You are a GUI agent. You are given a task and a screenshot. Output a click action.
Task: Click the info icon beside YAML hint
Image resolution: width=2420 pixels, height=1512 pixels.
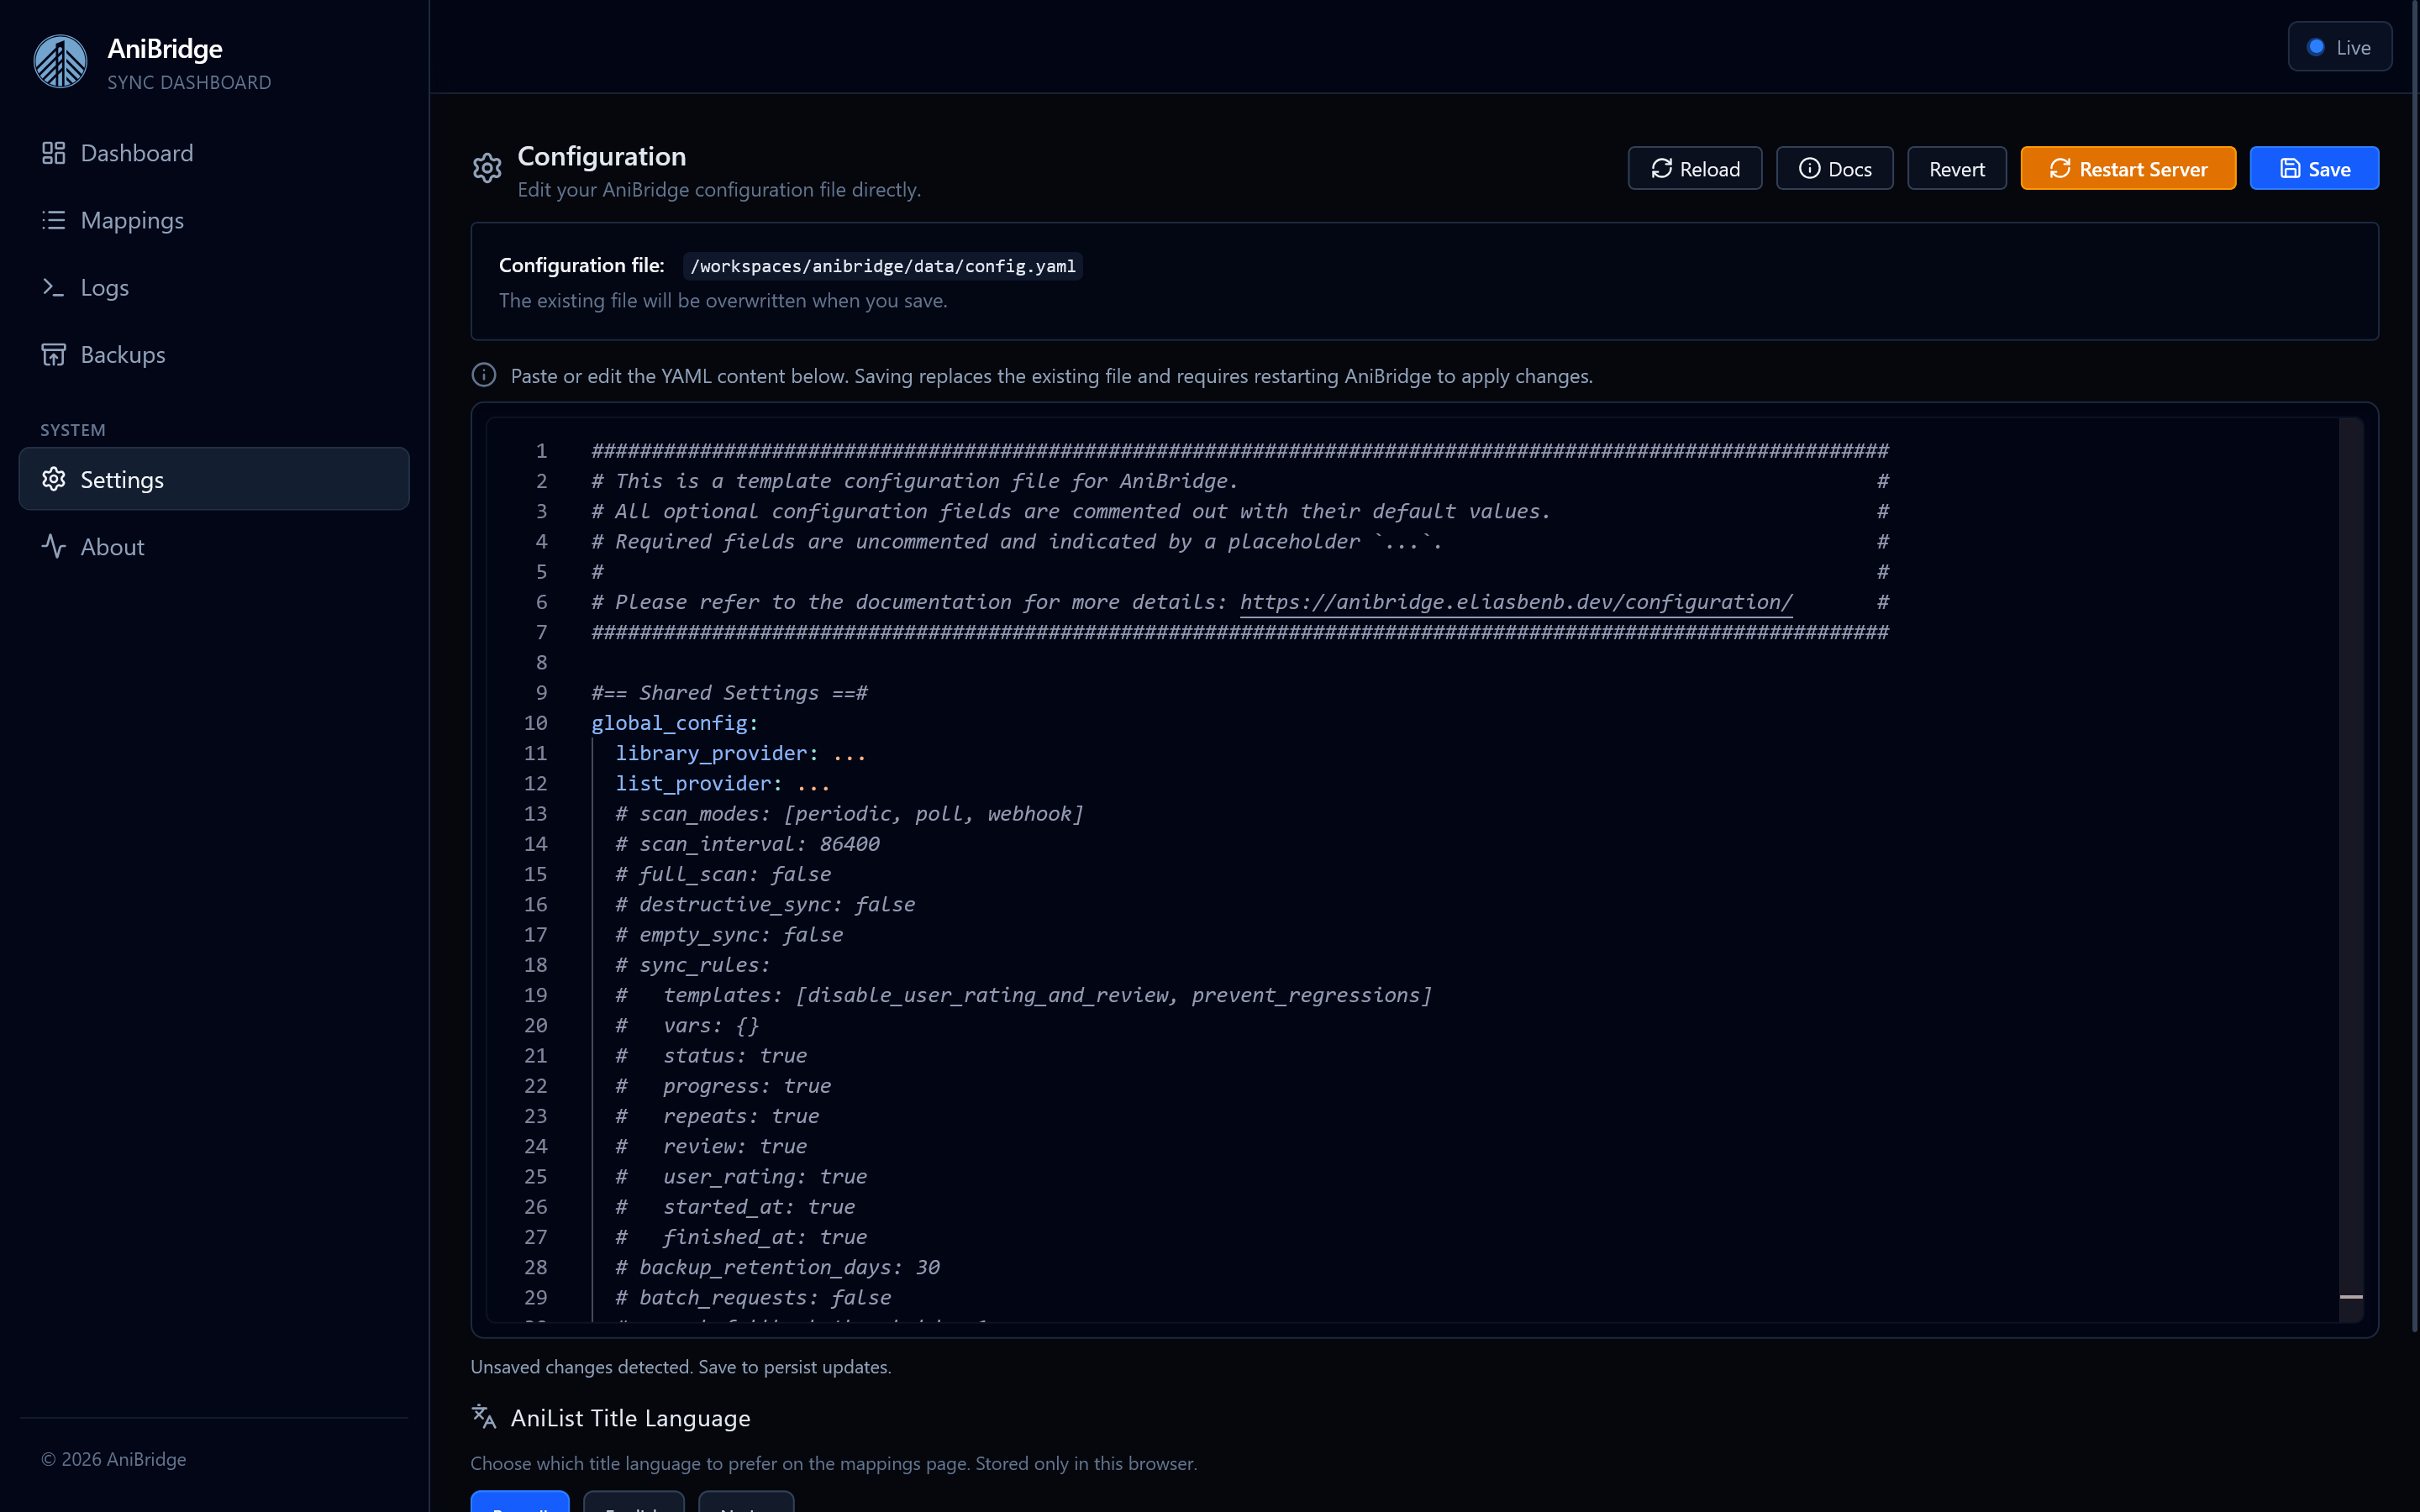point(484,375)
